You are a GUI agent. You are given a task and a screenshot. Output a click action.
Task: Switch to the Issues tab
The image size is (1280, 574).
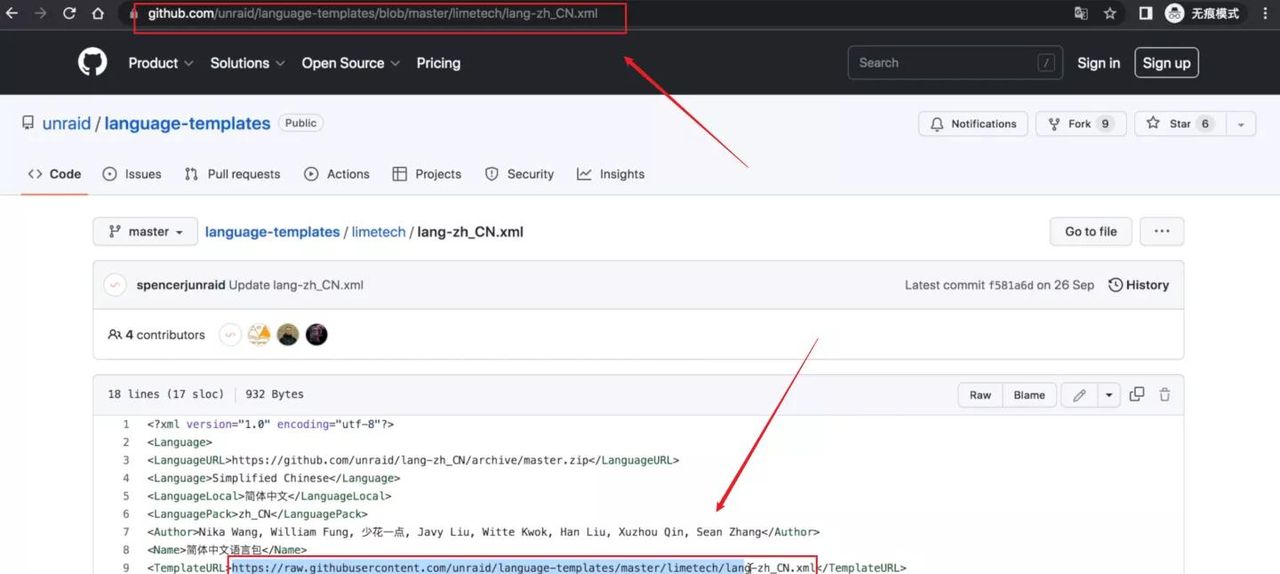pos(132,174)
